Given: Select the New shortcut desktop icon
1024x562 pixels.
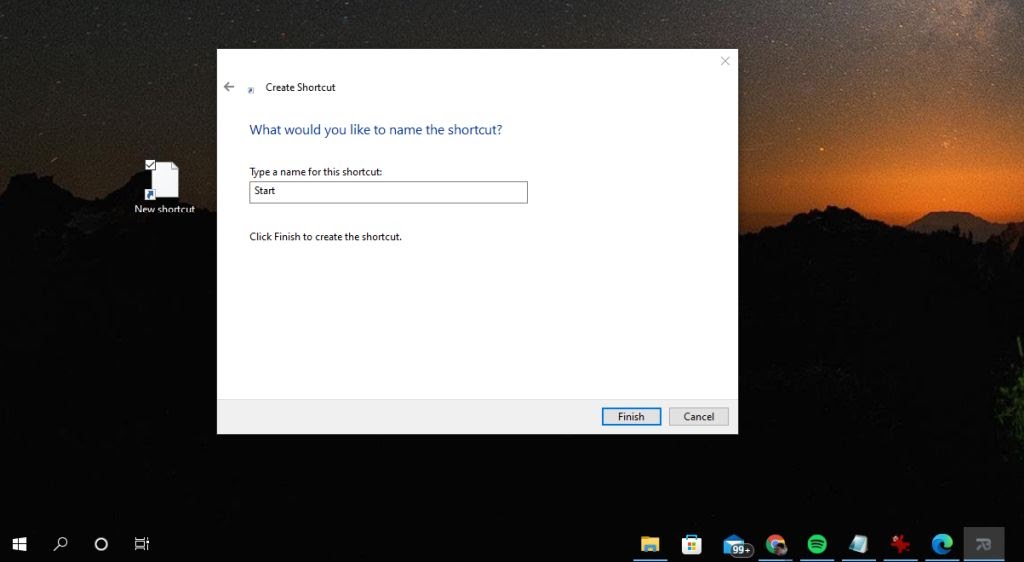Looking at the screenshot, I should click(x=164, y=187).
